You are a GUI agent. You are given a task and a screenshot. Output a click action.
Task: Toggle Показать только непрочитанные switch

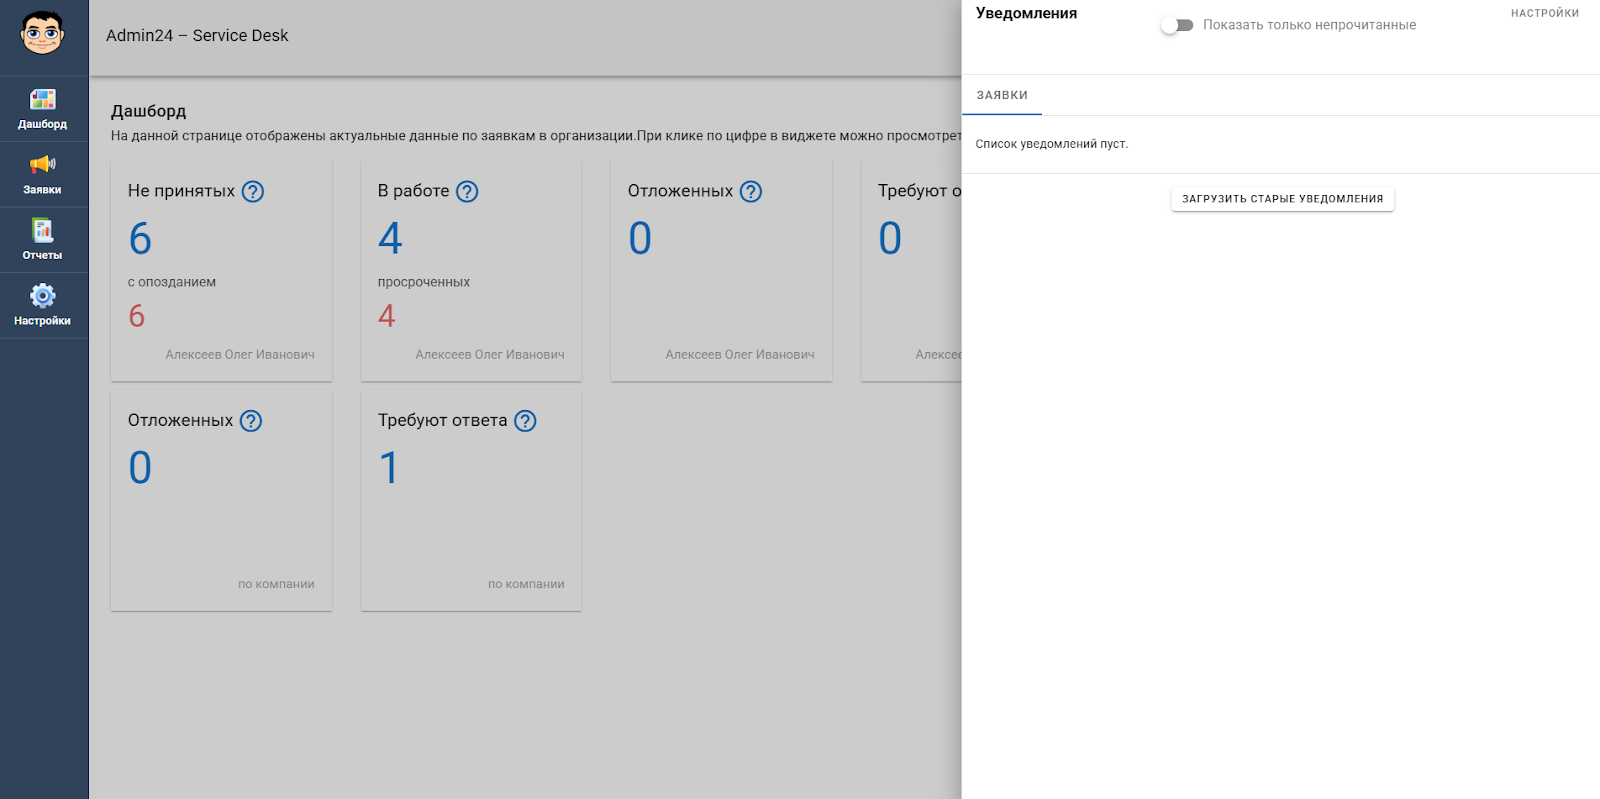1177,25
